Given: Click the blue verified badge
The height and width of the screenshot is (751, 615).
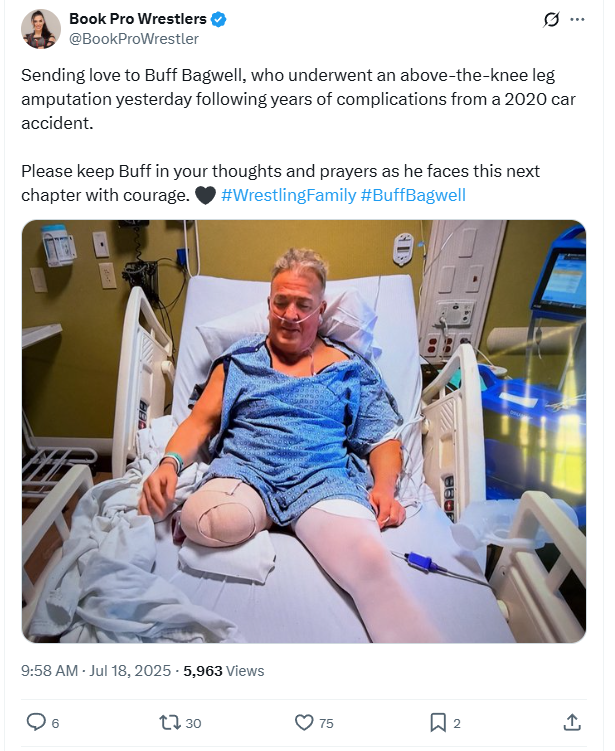Looking at the screenshot, I should coord(219,19).
